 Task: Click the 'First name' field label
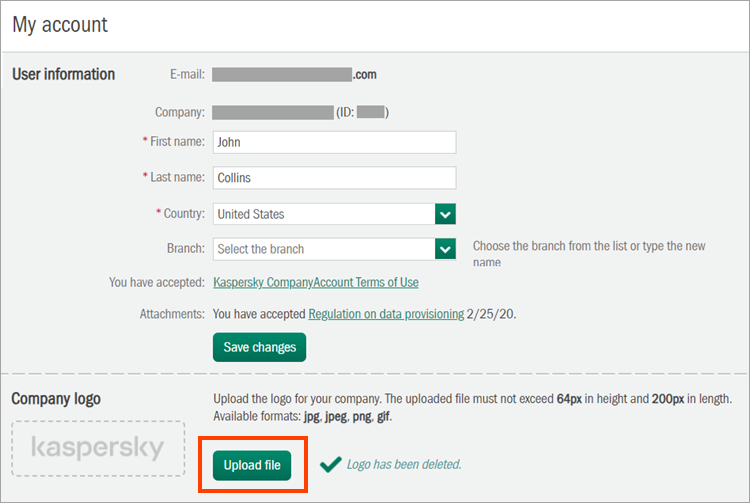[x=177, y=142]
